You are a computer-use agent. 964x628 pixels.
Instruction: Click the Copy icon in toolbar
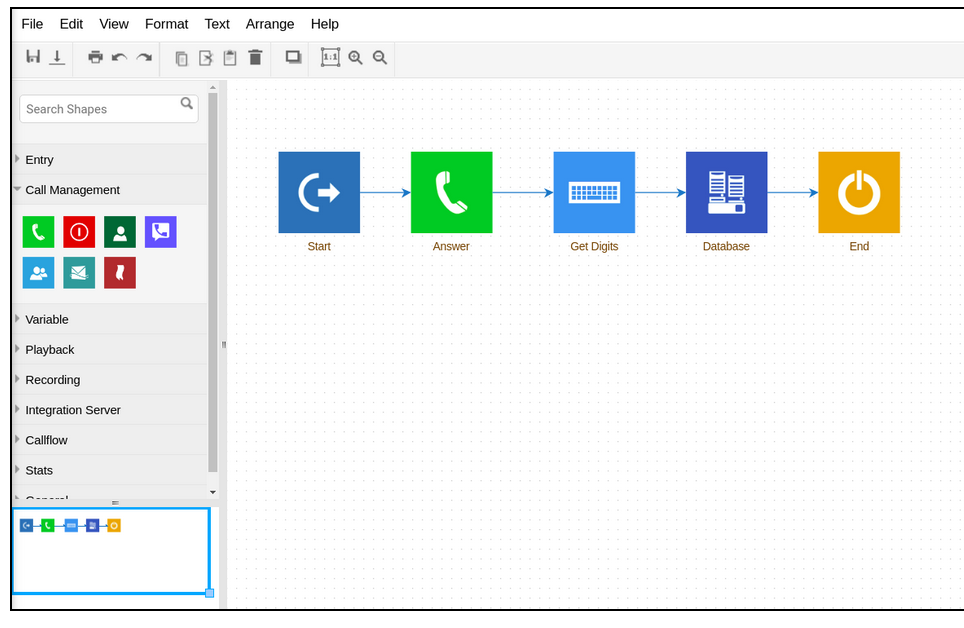point(181,58)
